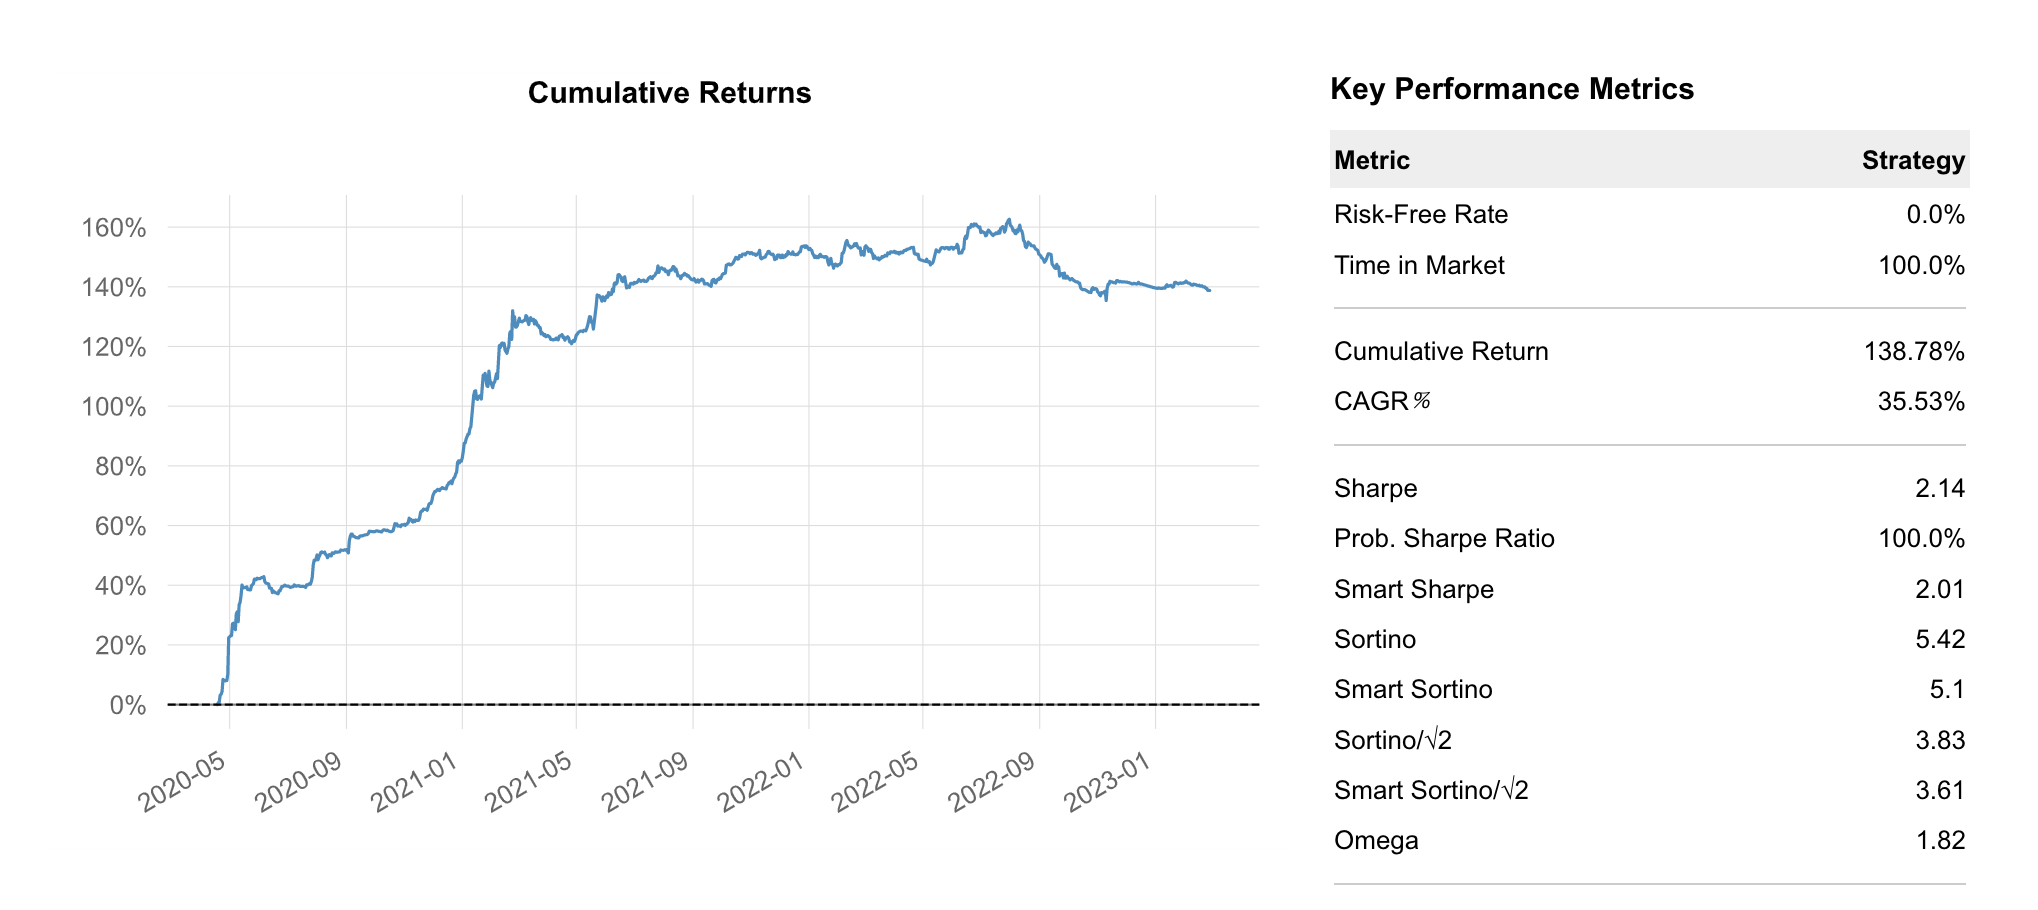This screenshot has height=910, width=2038.
Task: Click the 0% y-axis tick label
Action: [128, 705]
